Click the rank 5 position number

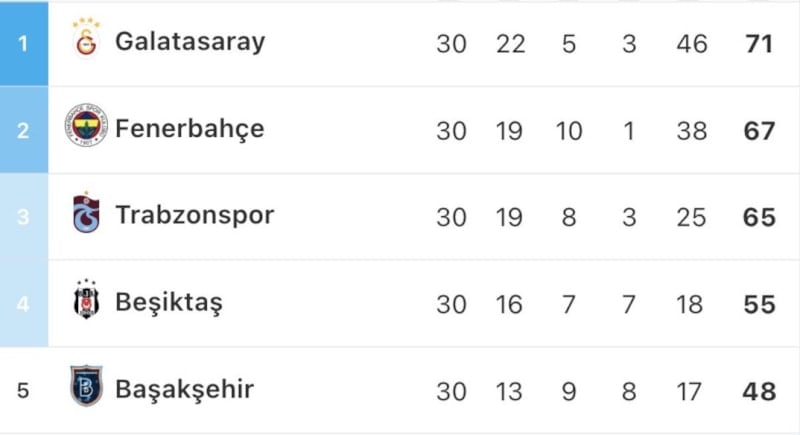click(x=24, y=390)
